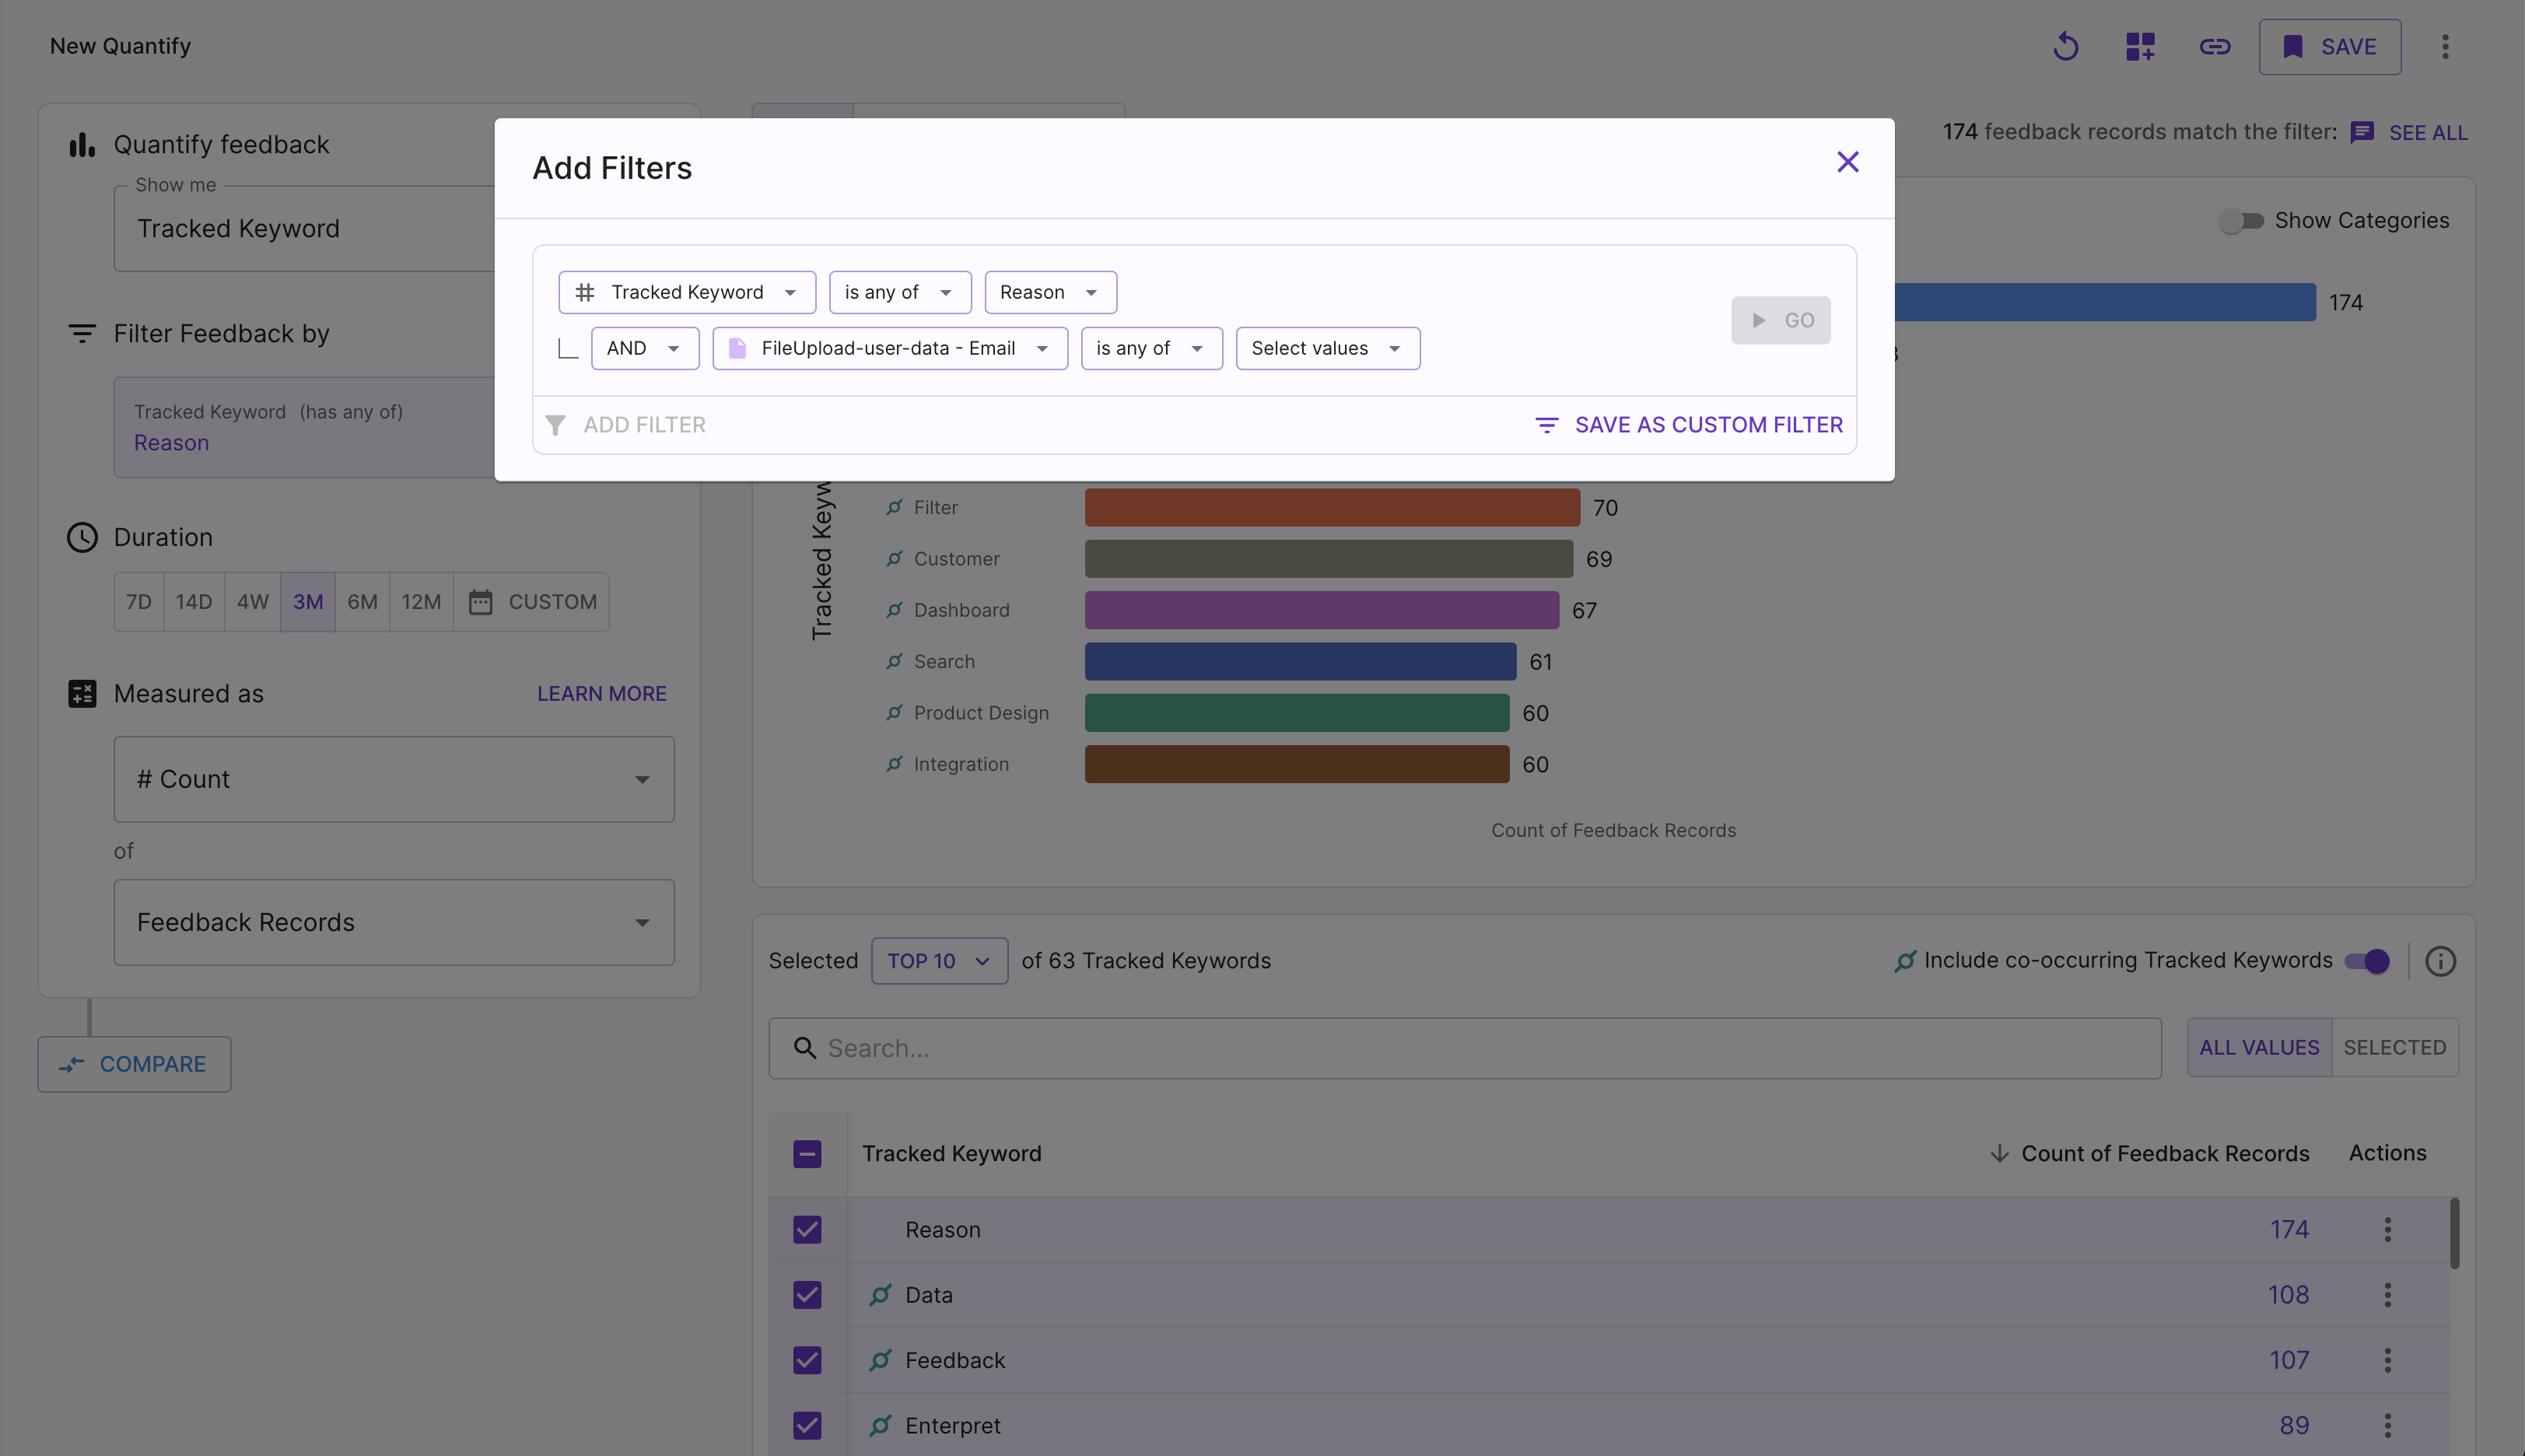Open the Select values dropdown

(x=1327, y=349)
